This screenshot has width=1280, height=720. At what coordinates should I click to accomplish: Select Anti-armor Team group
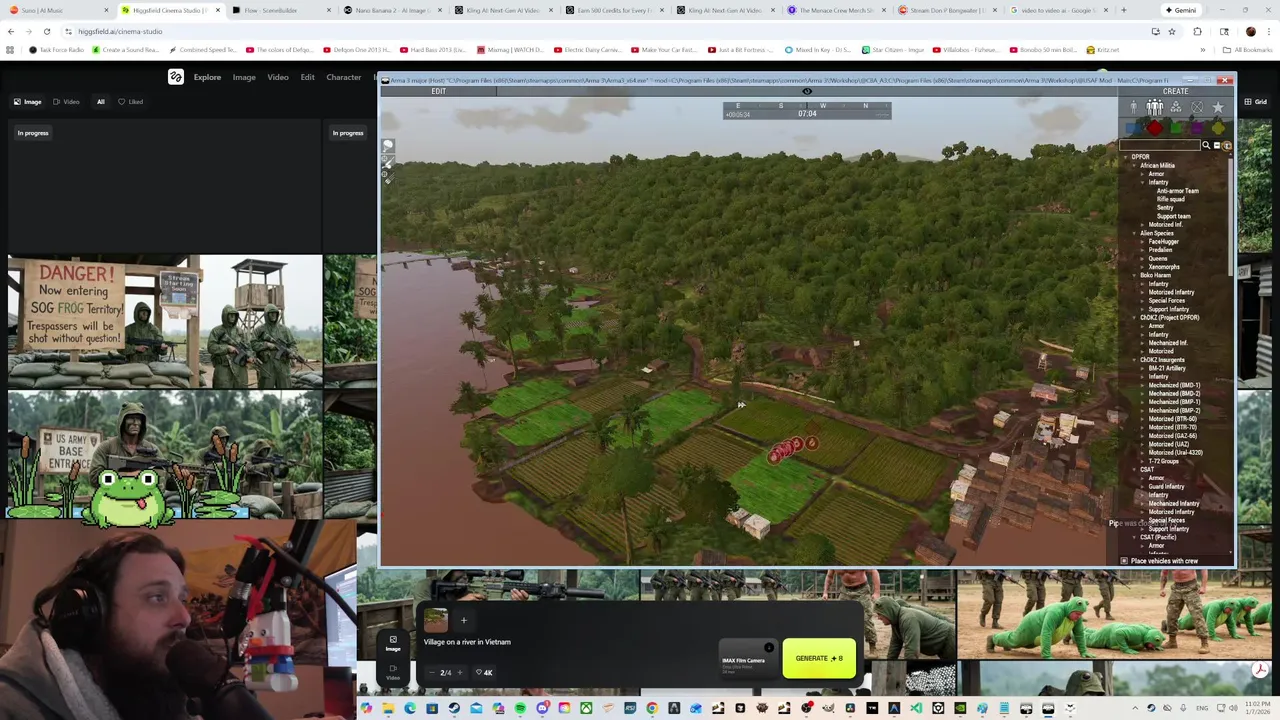1178,191
